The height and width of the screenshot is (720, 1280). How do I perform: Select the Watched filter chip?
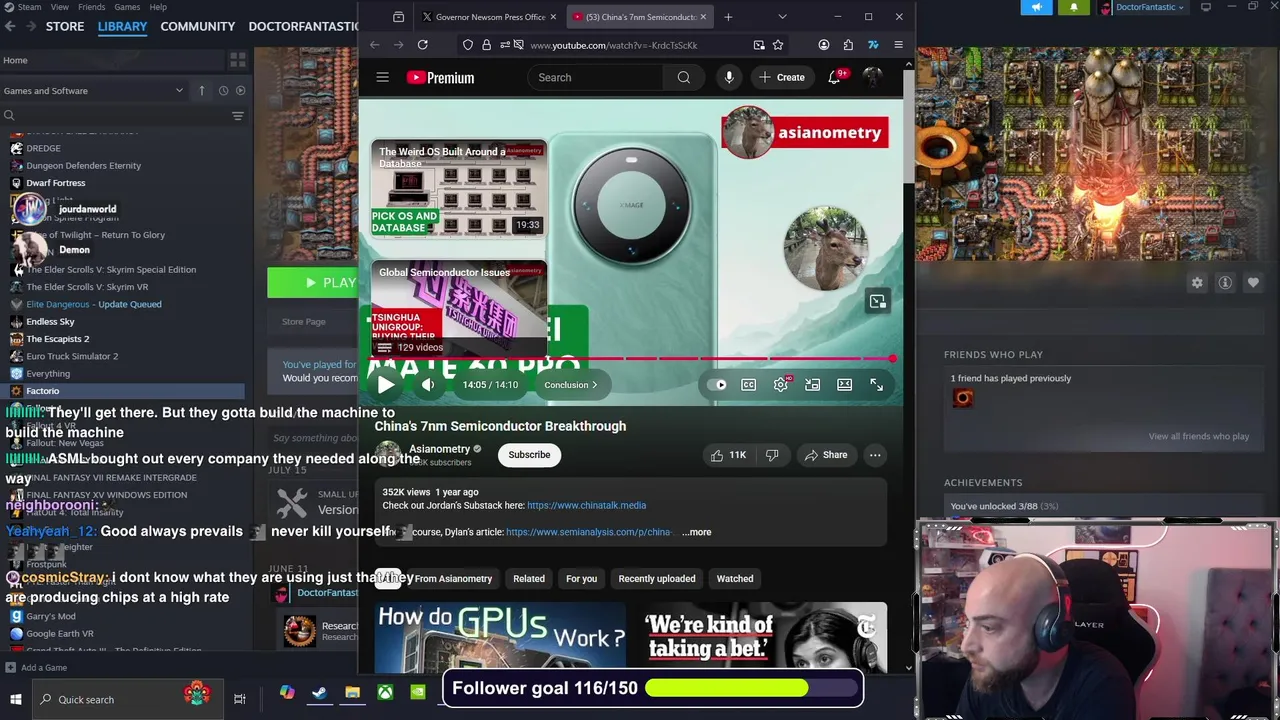click(735, 579)
